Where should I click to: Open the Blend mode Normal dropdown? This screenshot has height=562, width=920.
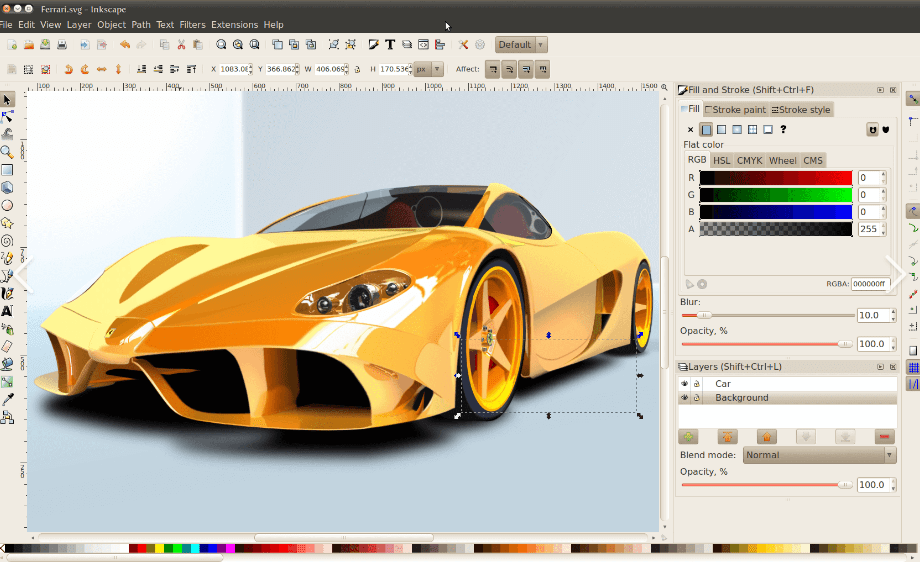tap(819, 455)
